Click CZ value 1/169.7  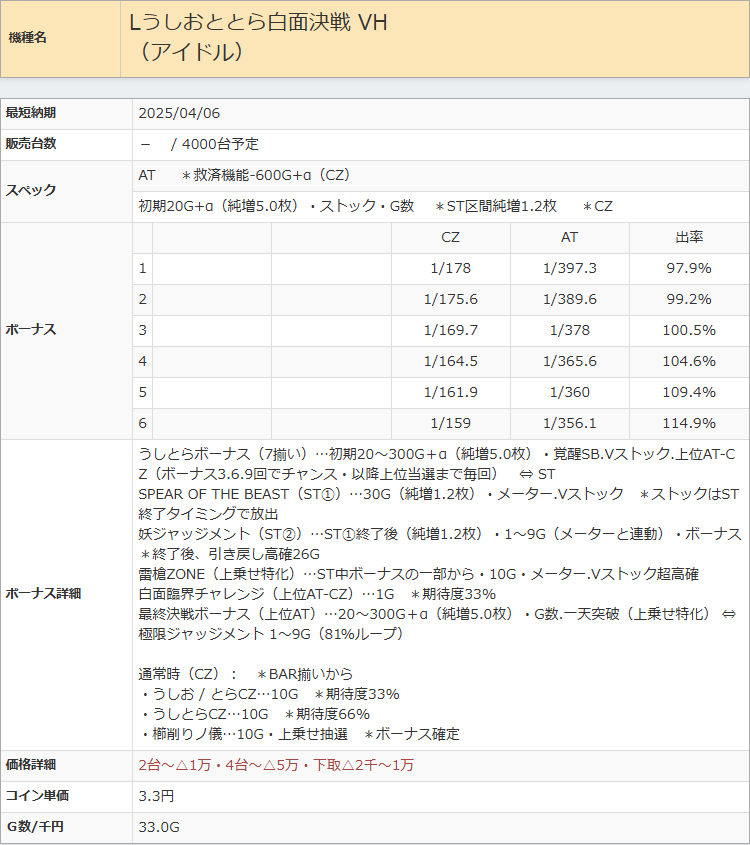tap(450, 330)
